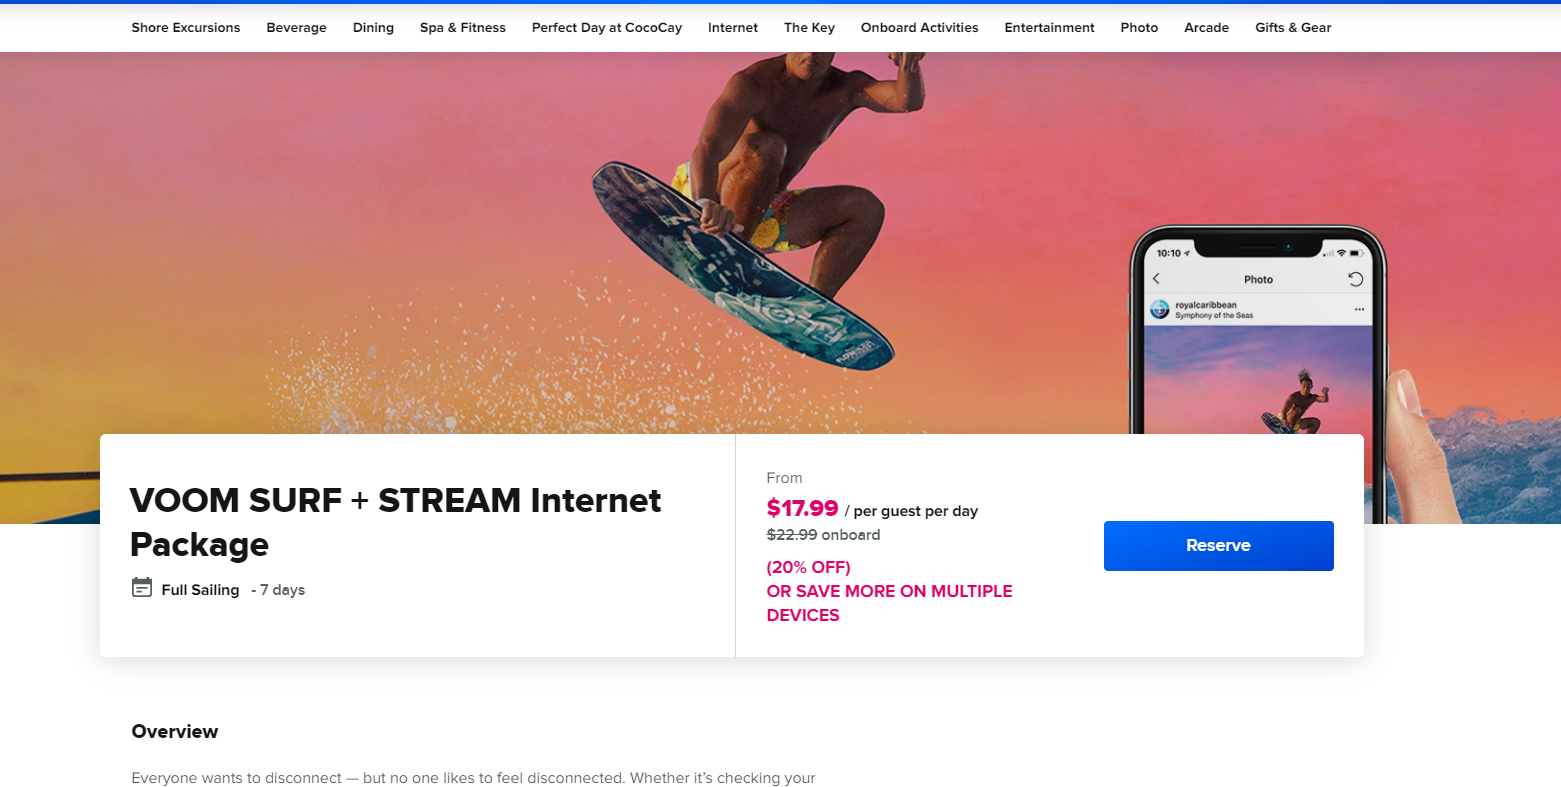Go to Onboard Activities
Screen dimensions: 1561x787
(920, 28)
